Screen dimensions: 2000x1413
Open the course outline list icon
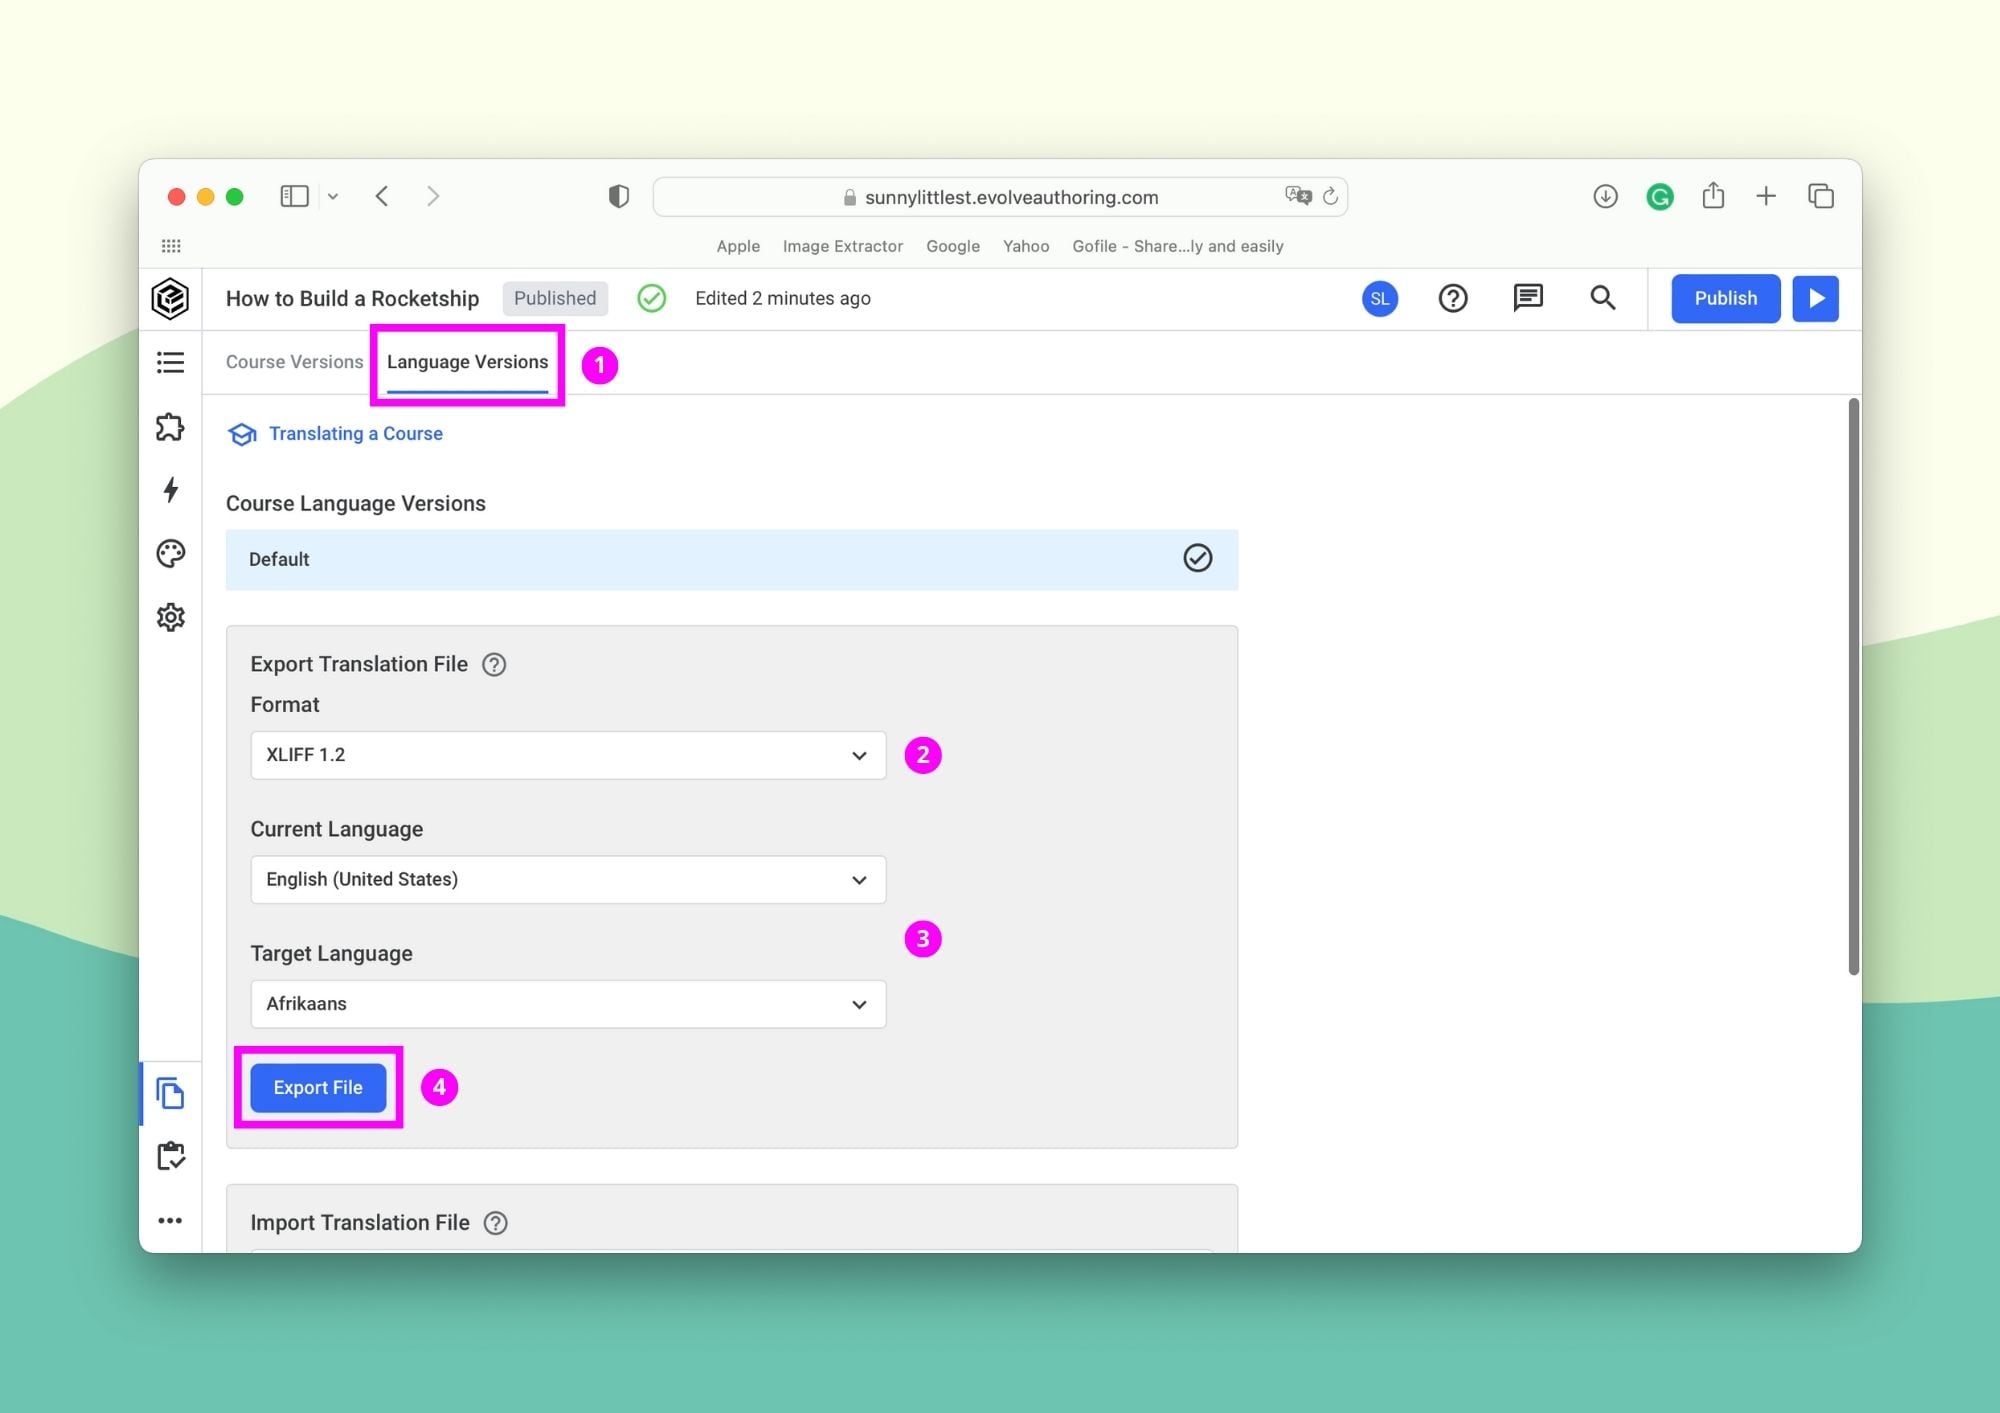[170, 362]
